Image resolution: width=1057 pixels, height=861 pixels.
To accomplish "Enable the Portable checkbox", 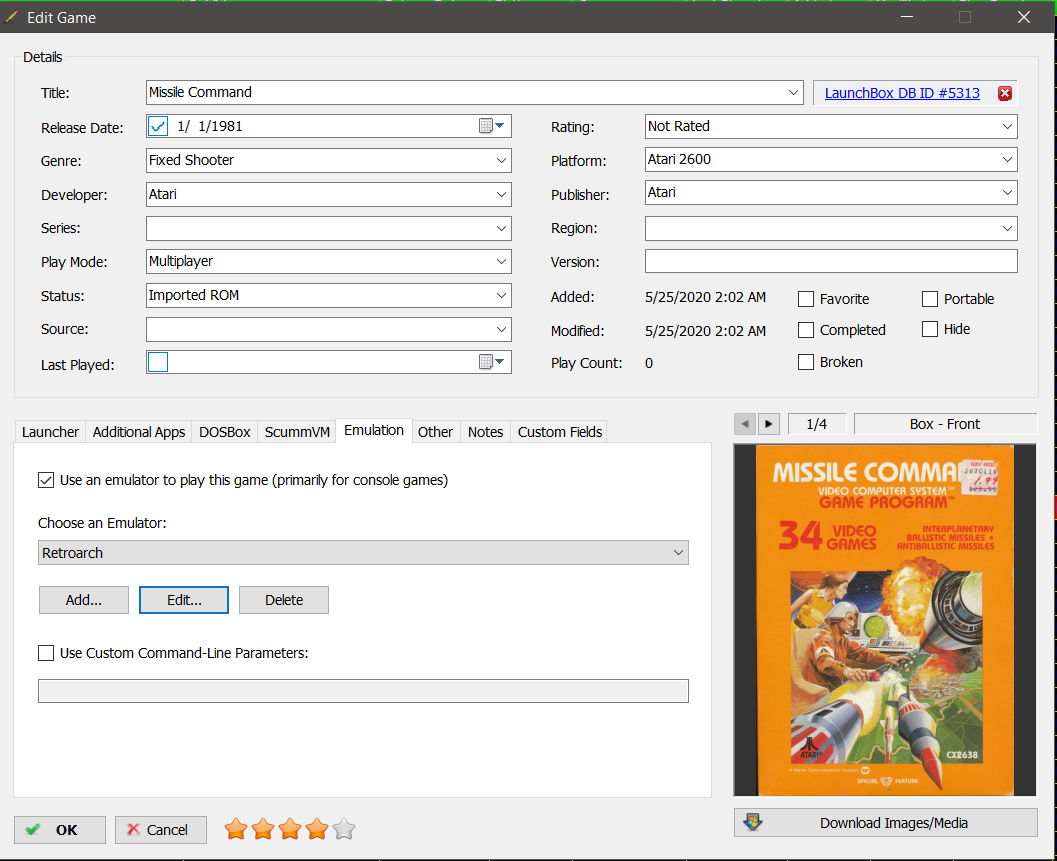I will pos(930,299).
